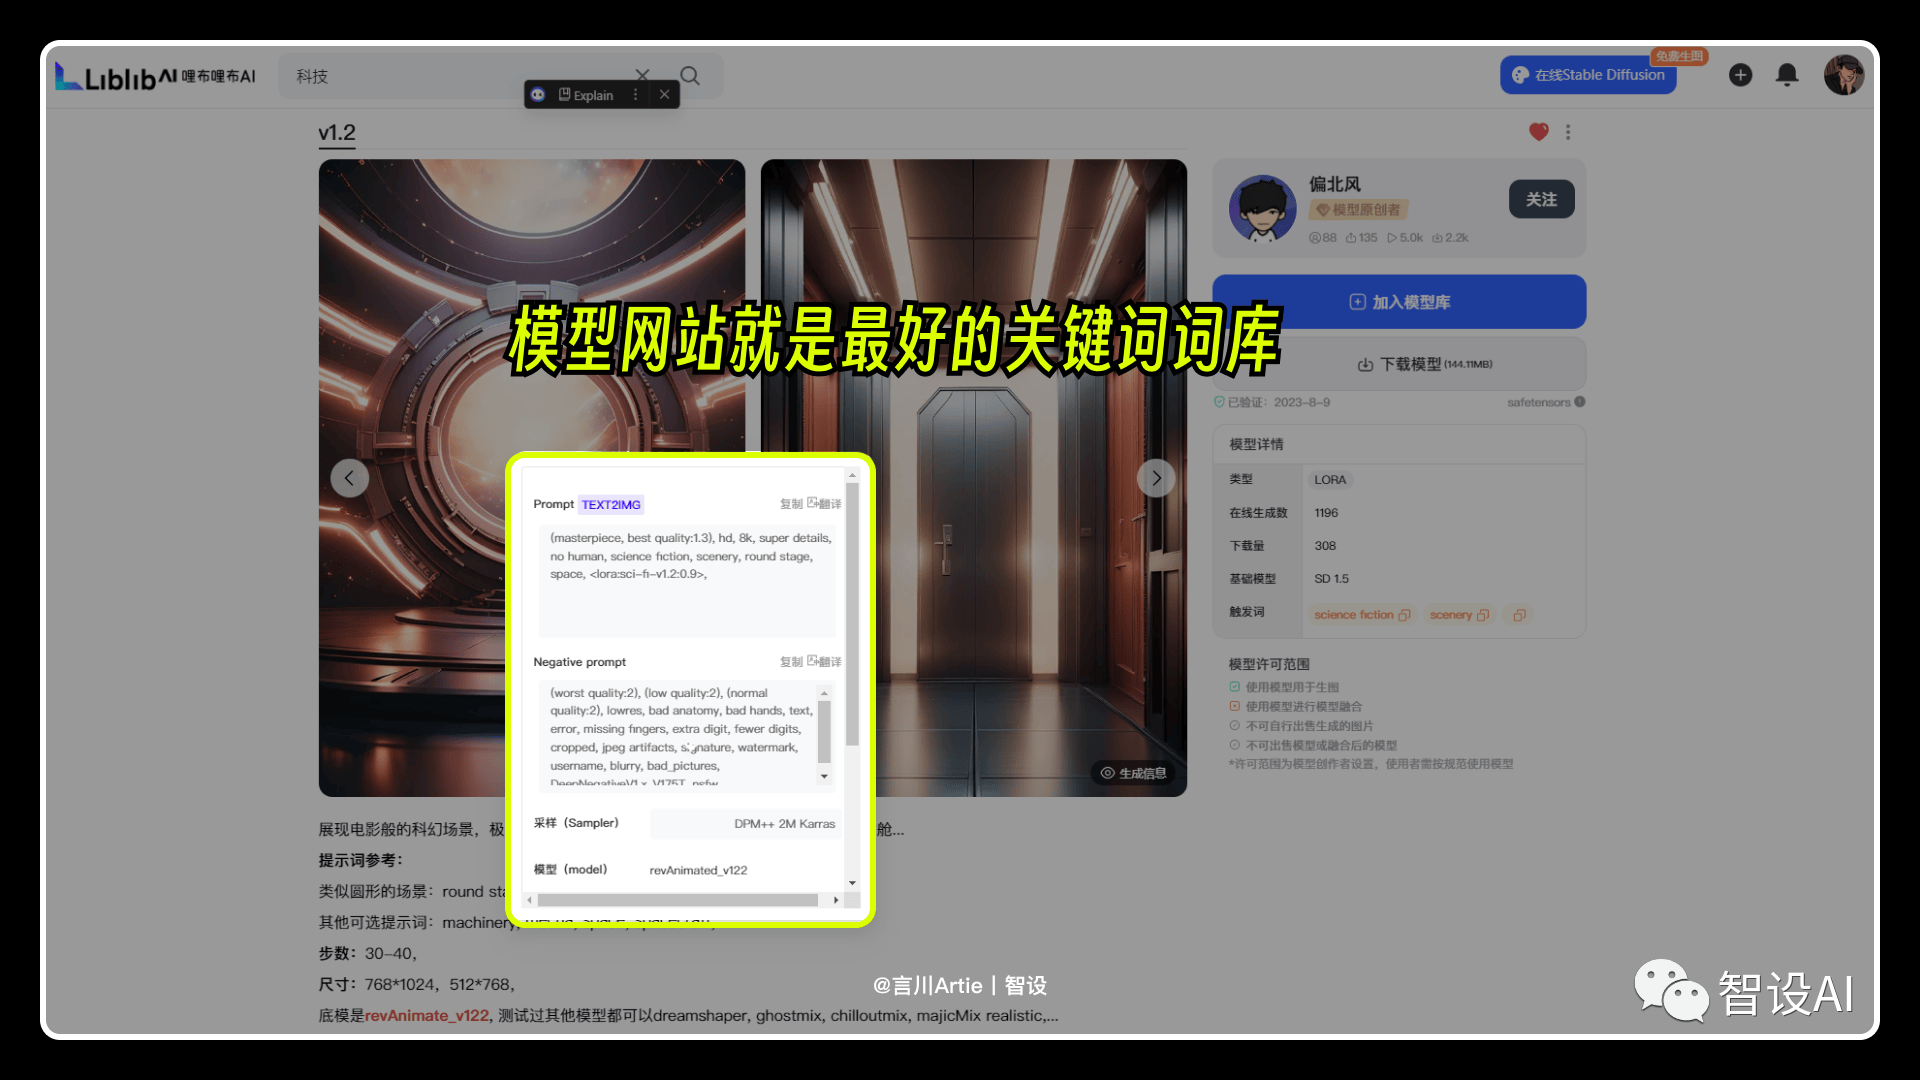Select the v1.2 version tab

[x=337, y=134]
